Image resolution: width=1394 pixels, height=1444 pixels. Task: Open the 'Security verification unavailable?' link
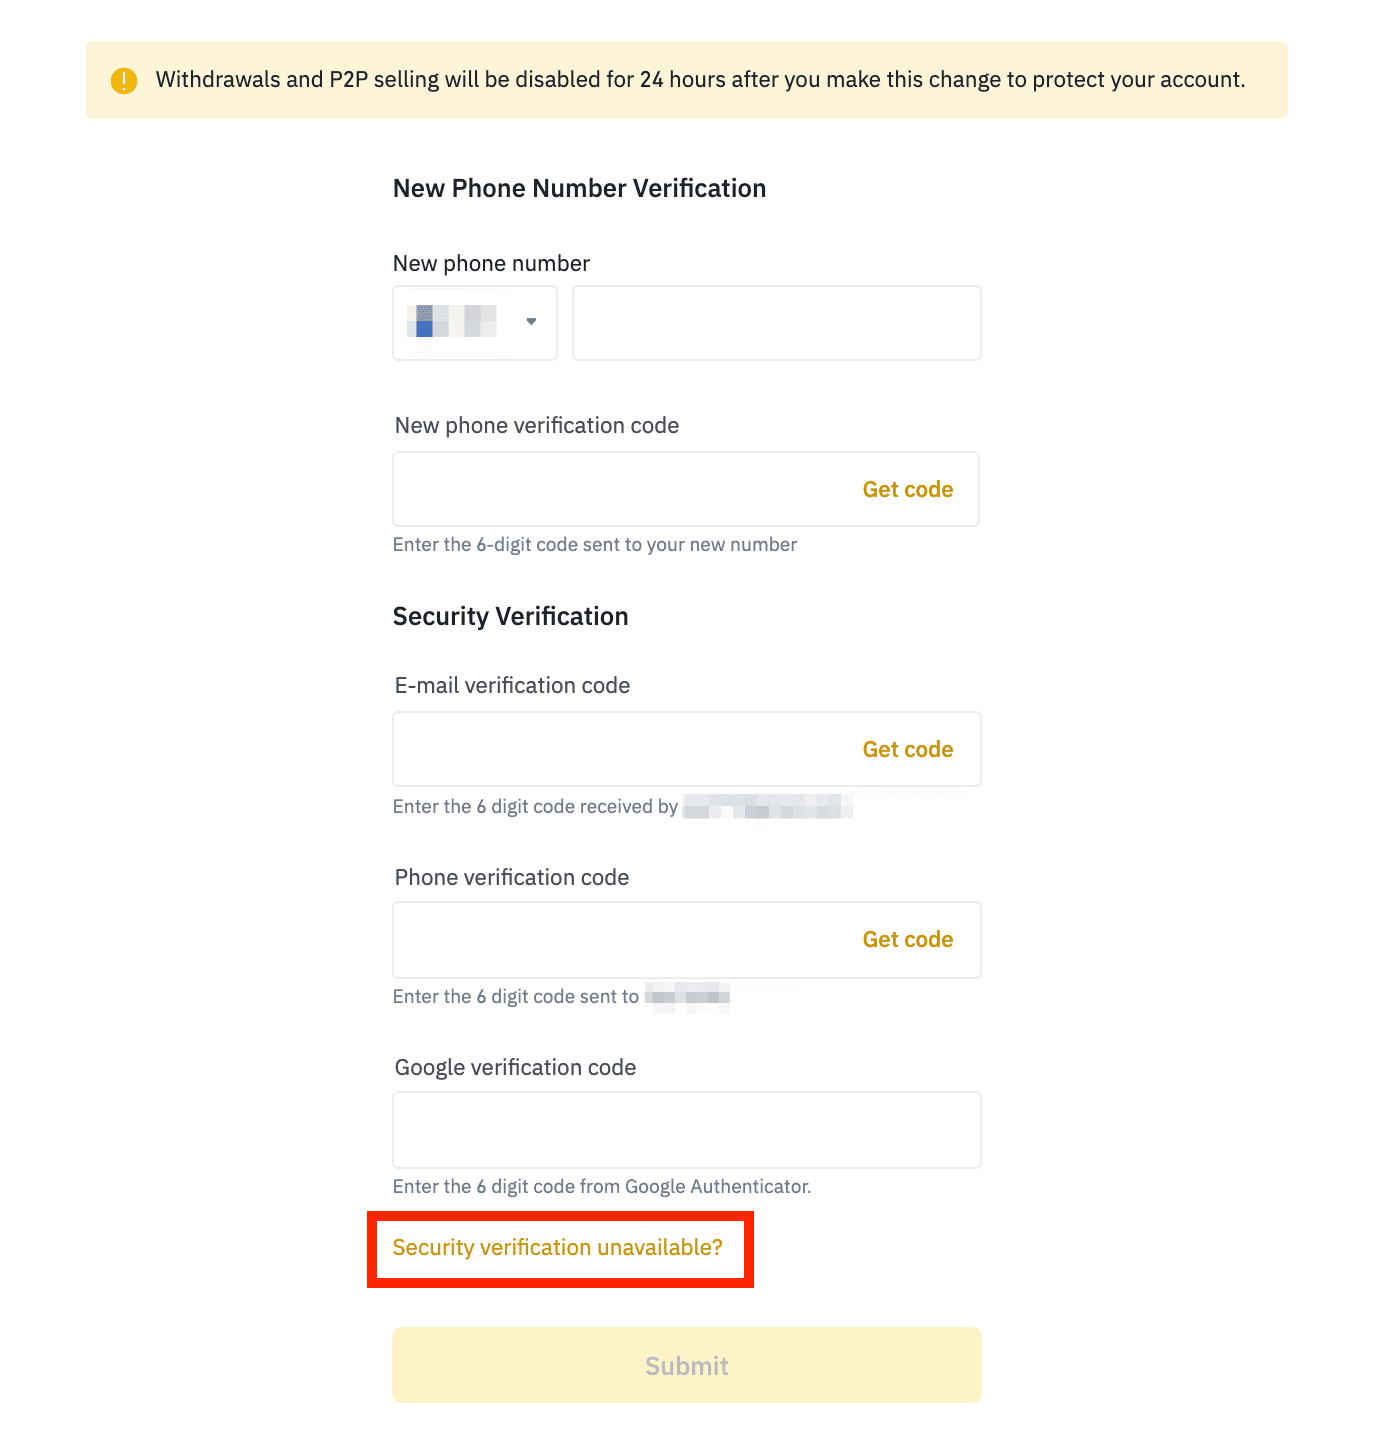click(x=557, y=1248)
